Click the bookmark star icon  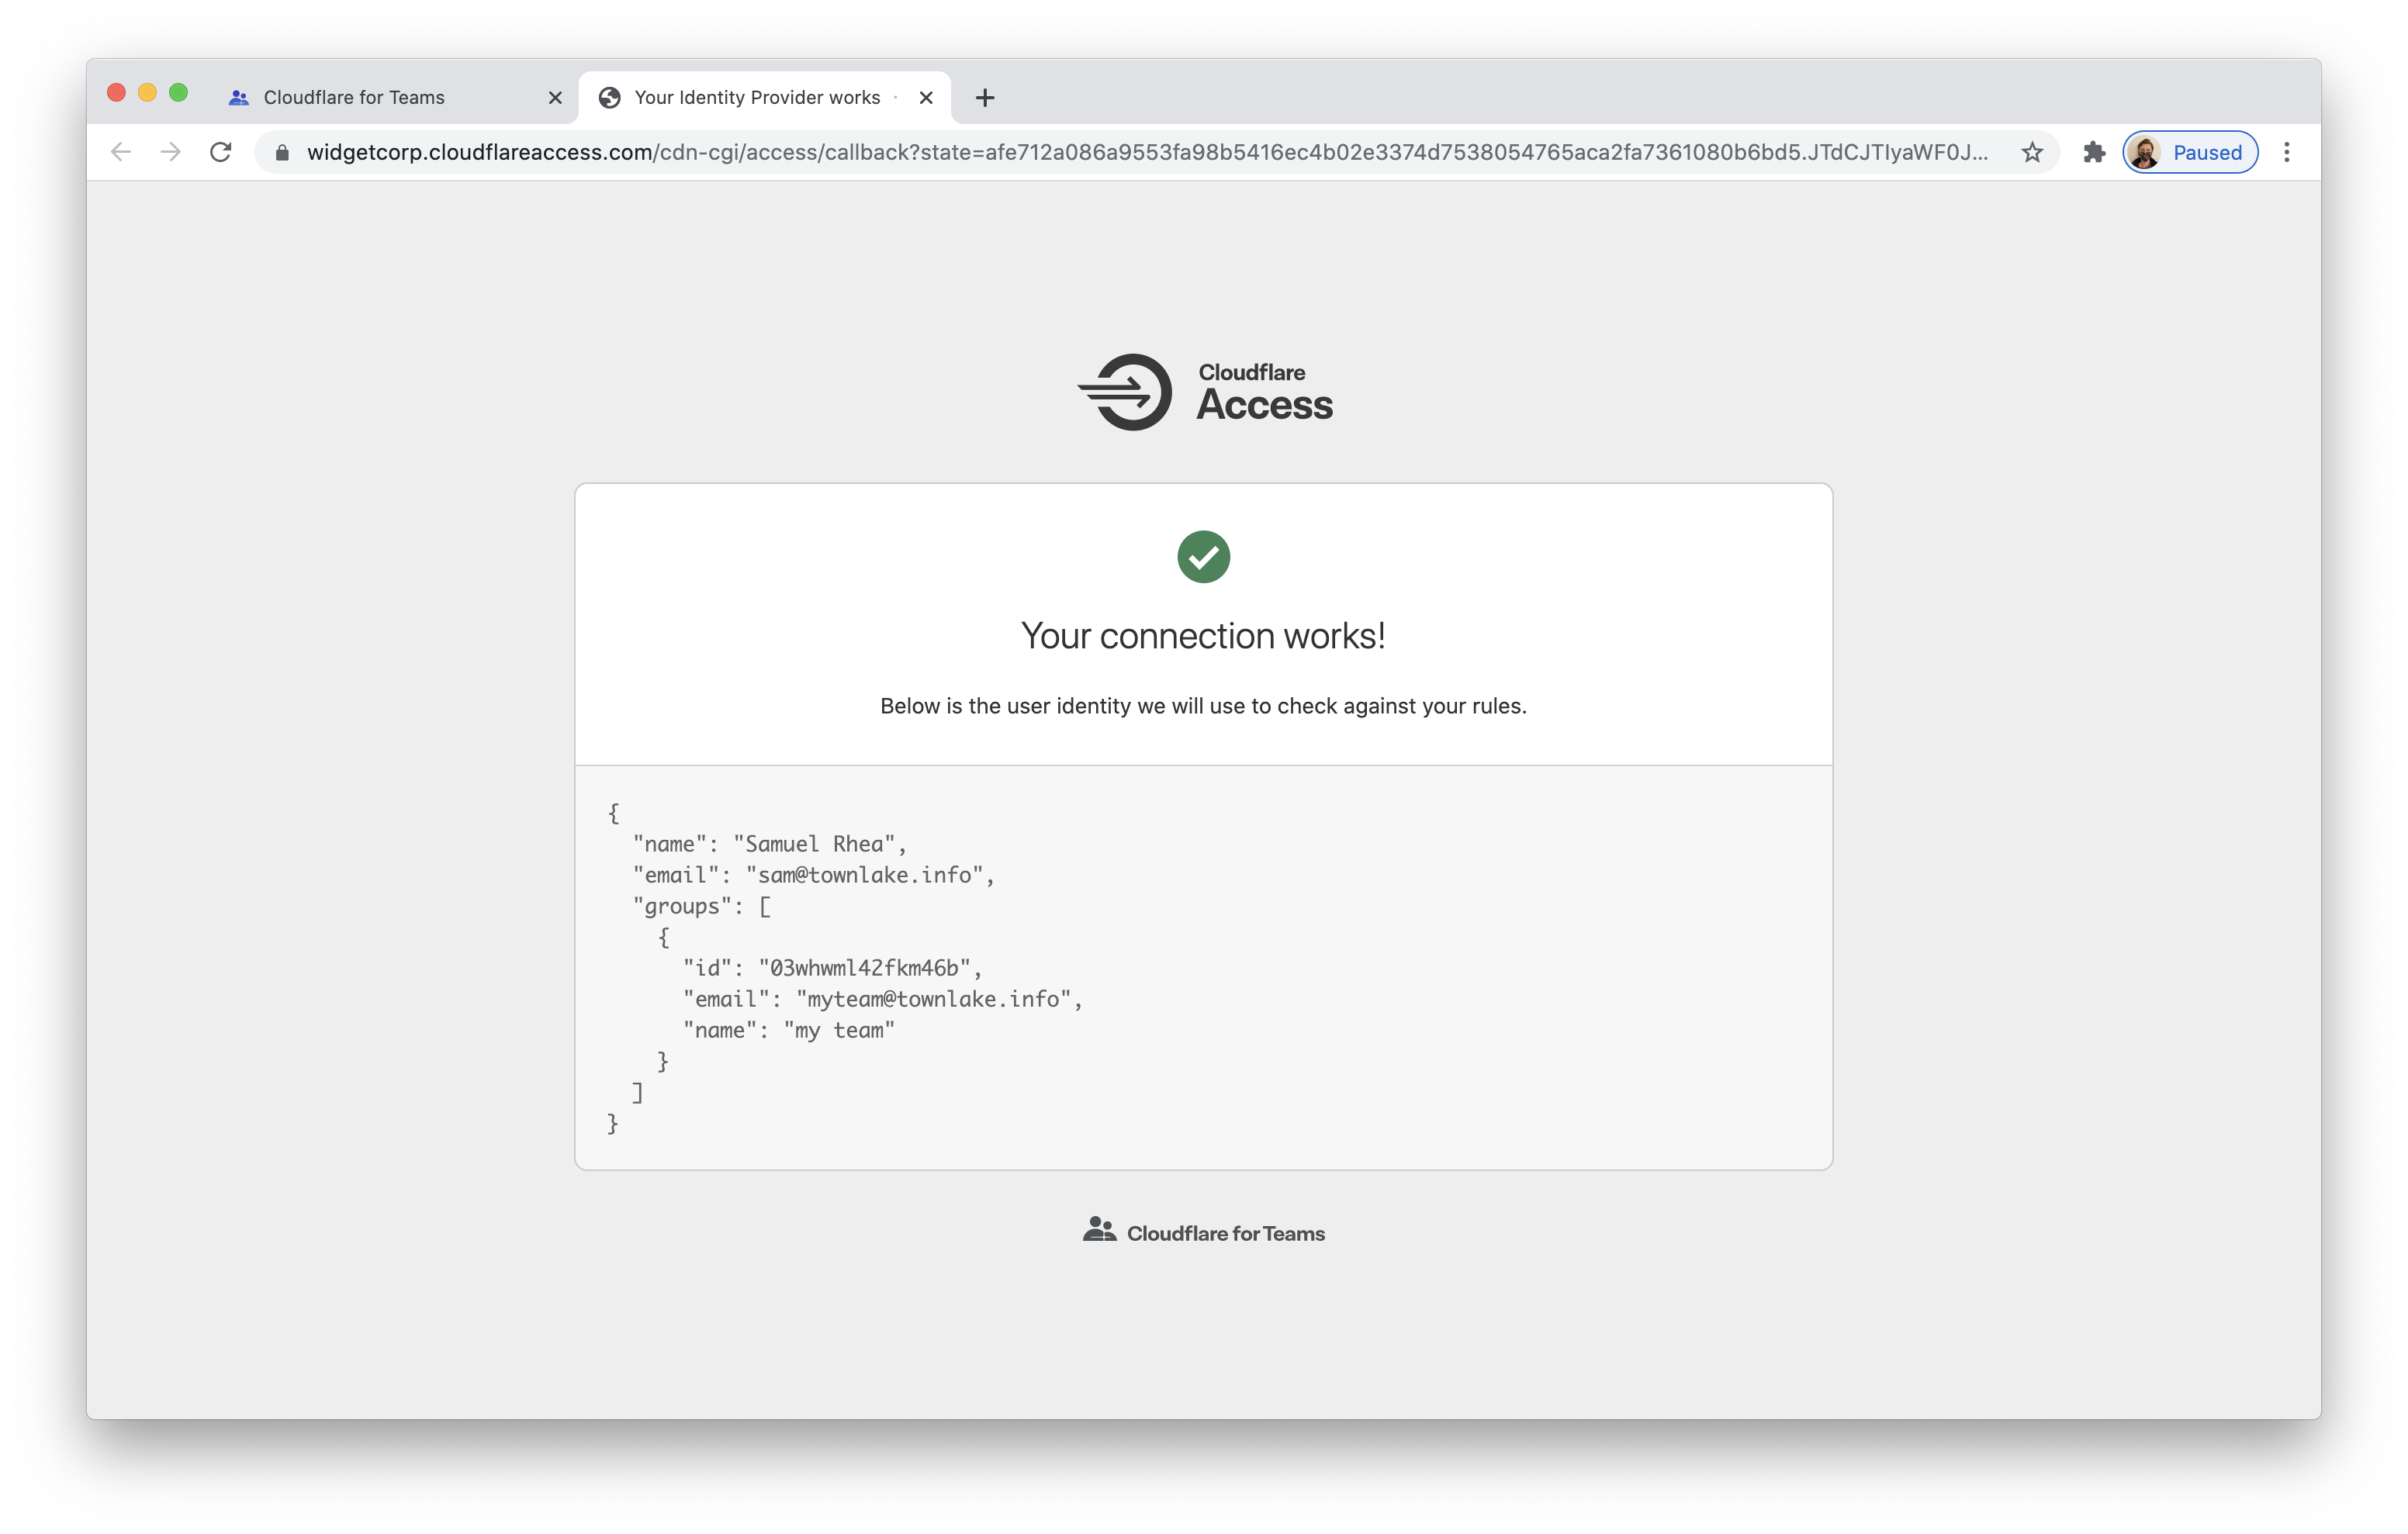(x=2033, y=153)
